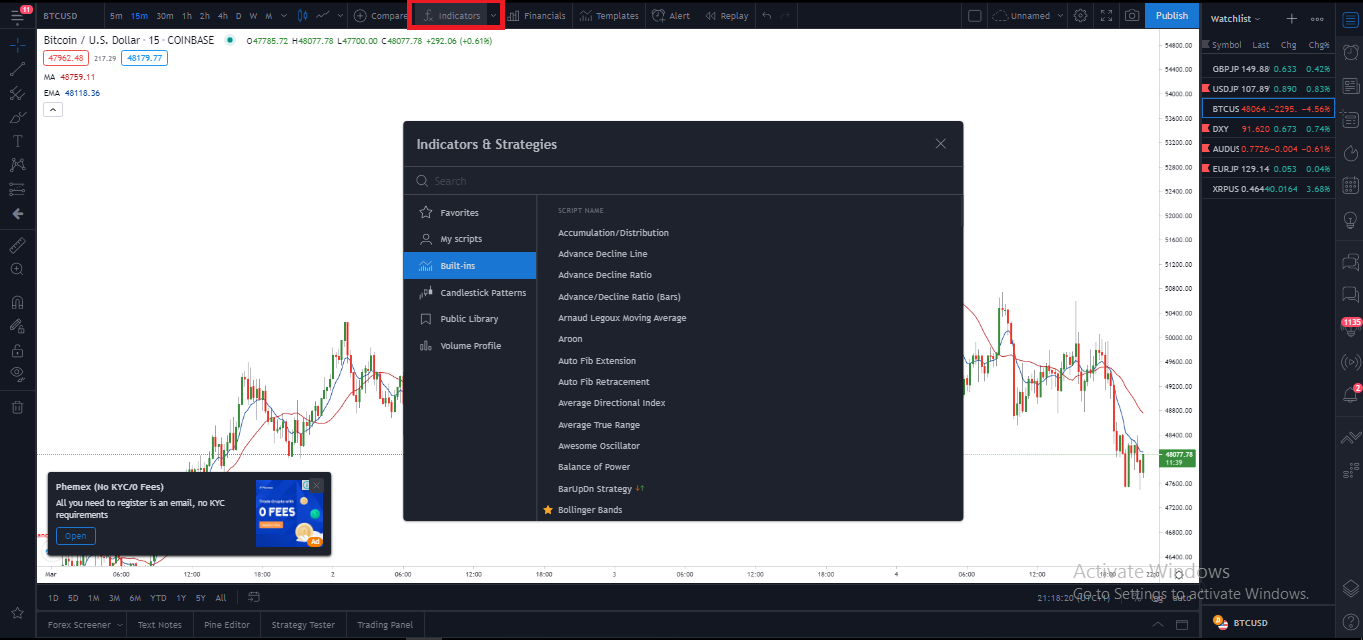This screenshot has height=640, width=1363.
Task: Open the pitchfork tools
Action: [x=17, y=93]
